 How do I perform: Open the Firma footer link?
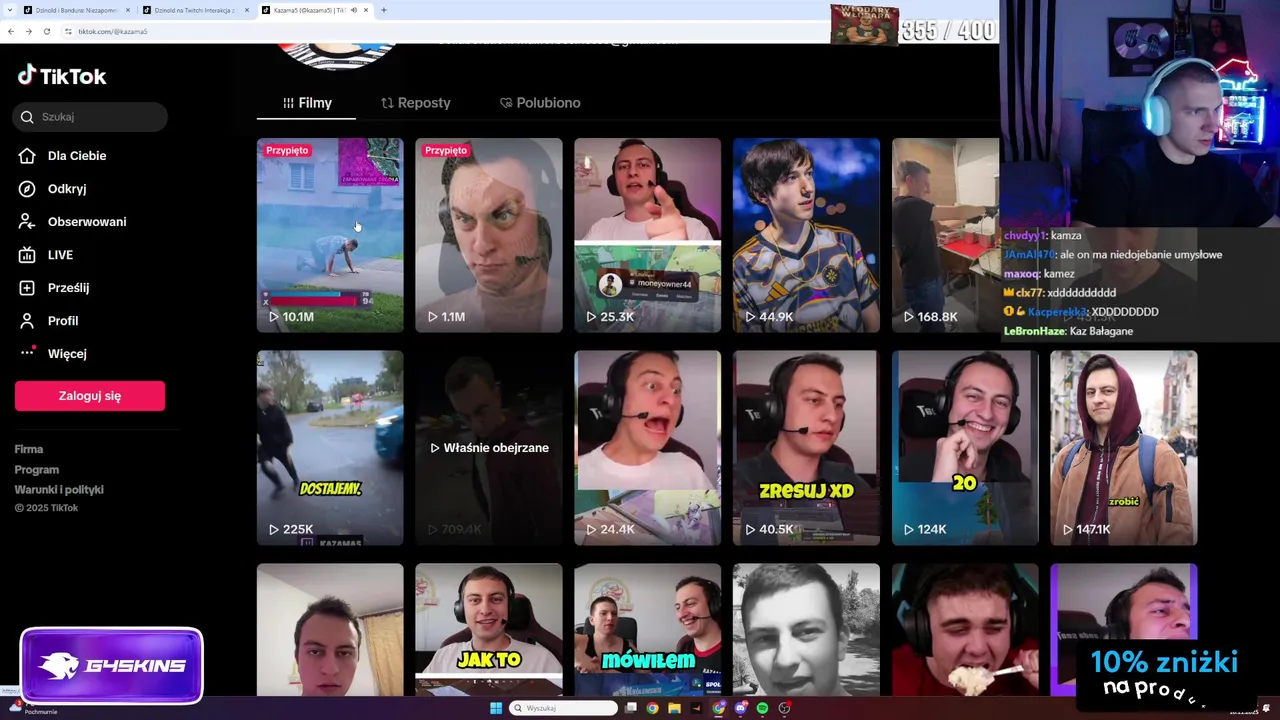[29, 450]
